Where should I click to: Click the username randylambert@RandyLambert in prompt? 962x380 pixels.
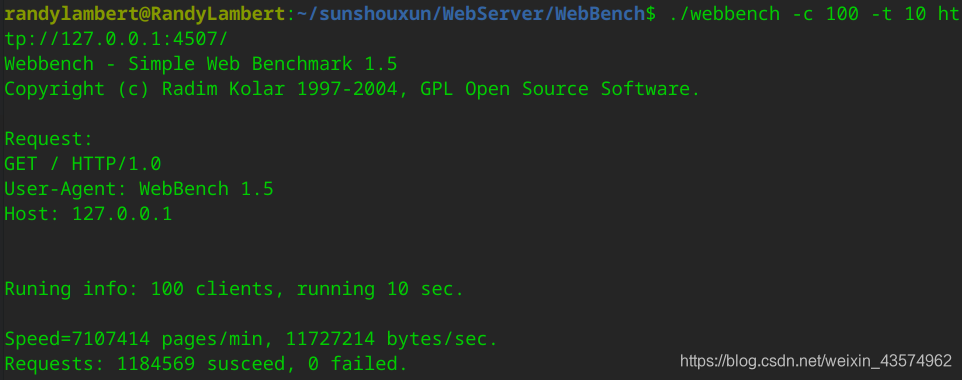click(x=145, y=14)
